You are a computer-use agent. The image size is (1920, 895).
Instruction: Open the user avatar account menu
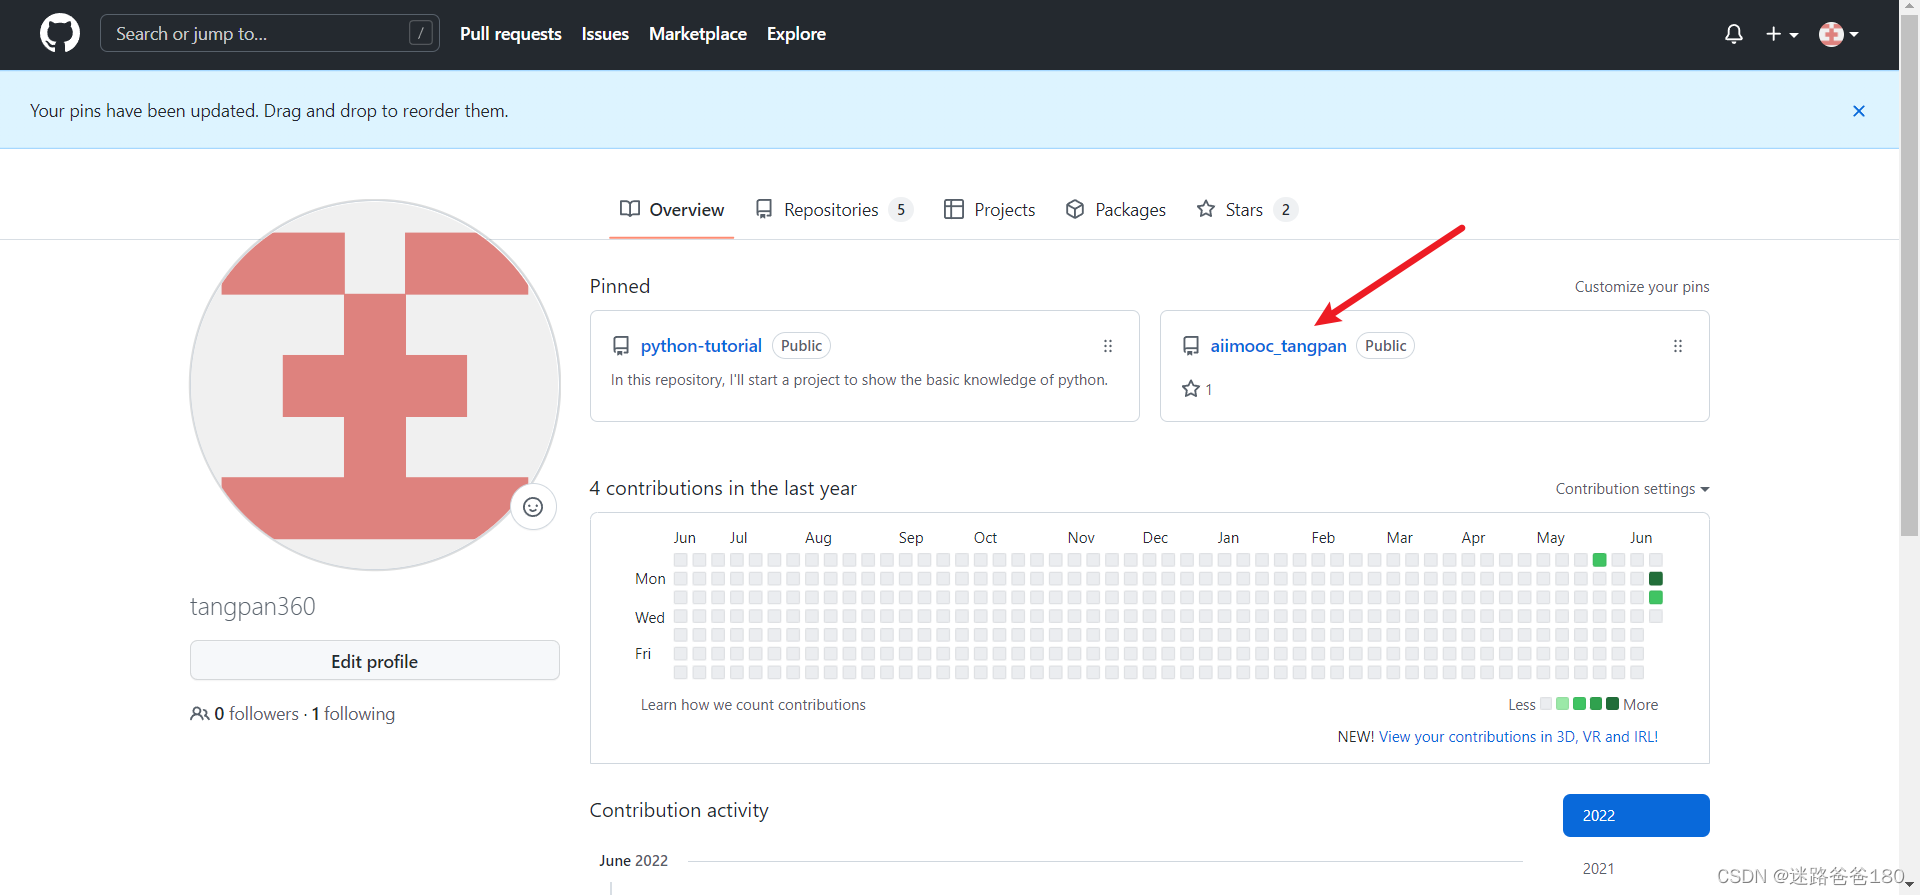click(1838, 34)
